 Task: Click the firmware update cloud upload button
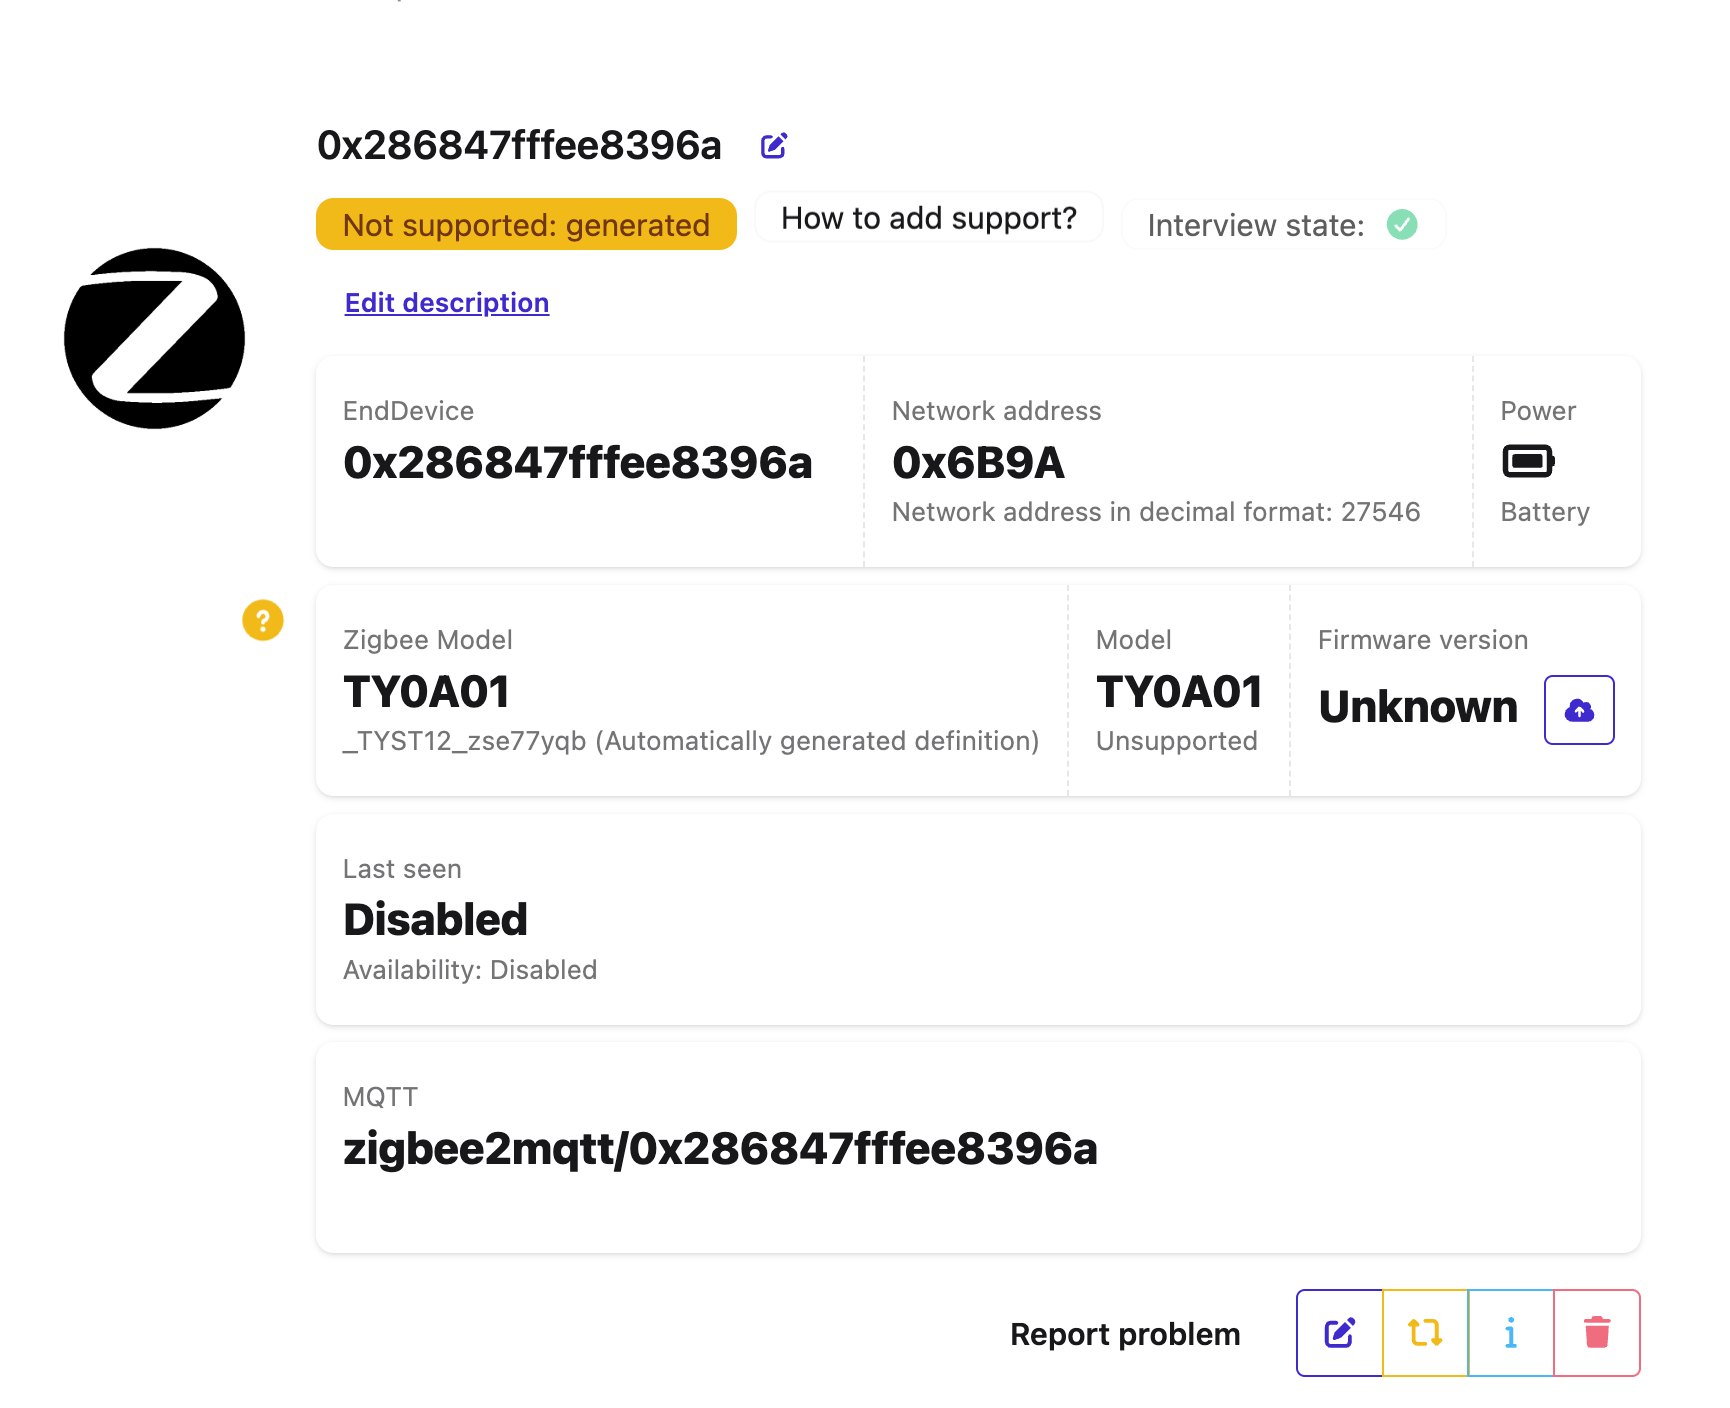[1579, 710]
